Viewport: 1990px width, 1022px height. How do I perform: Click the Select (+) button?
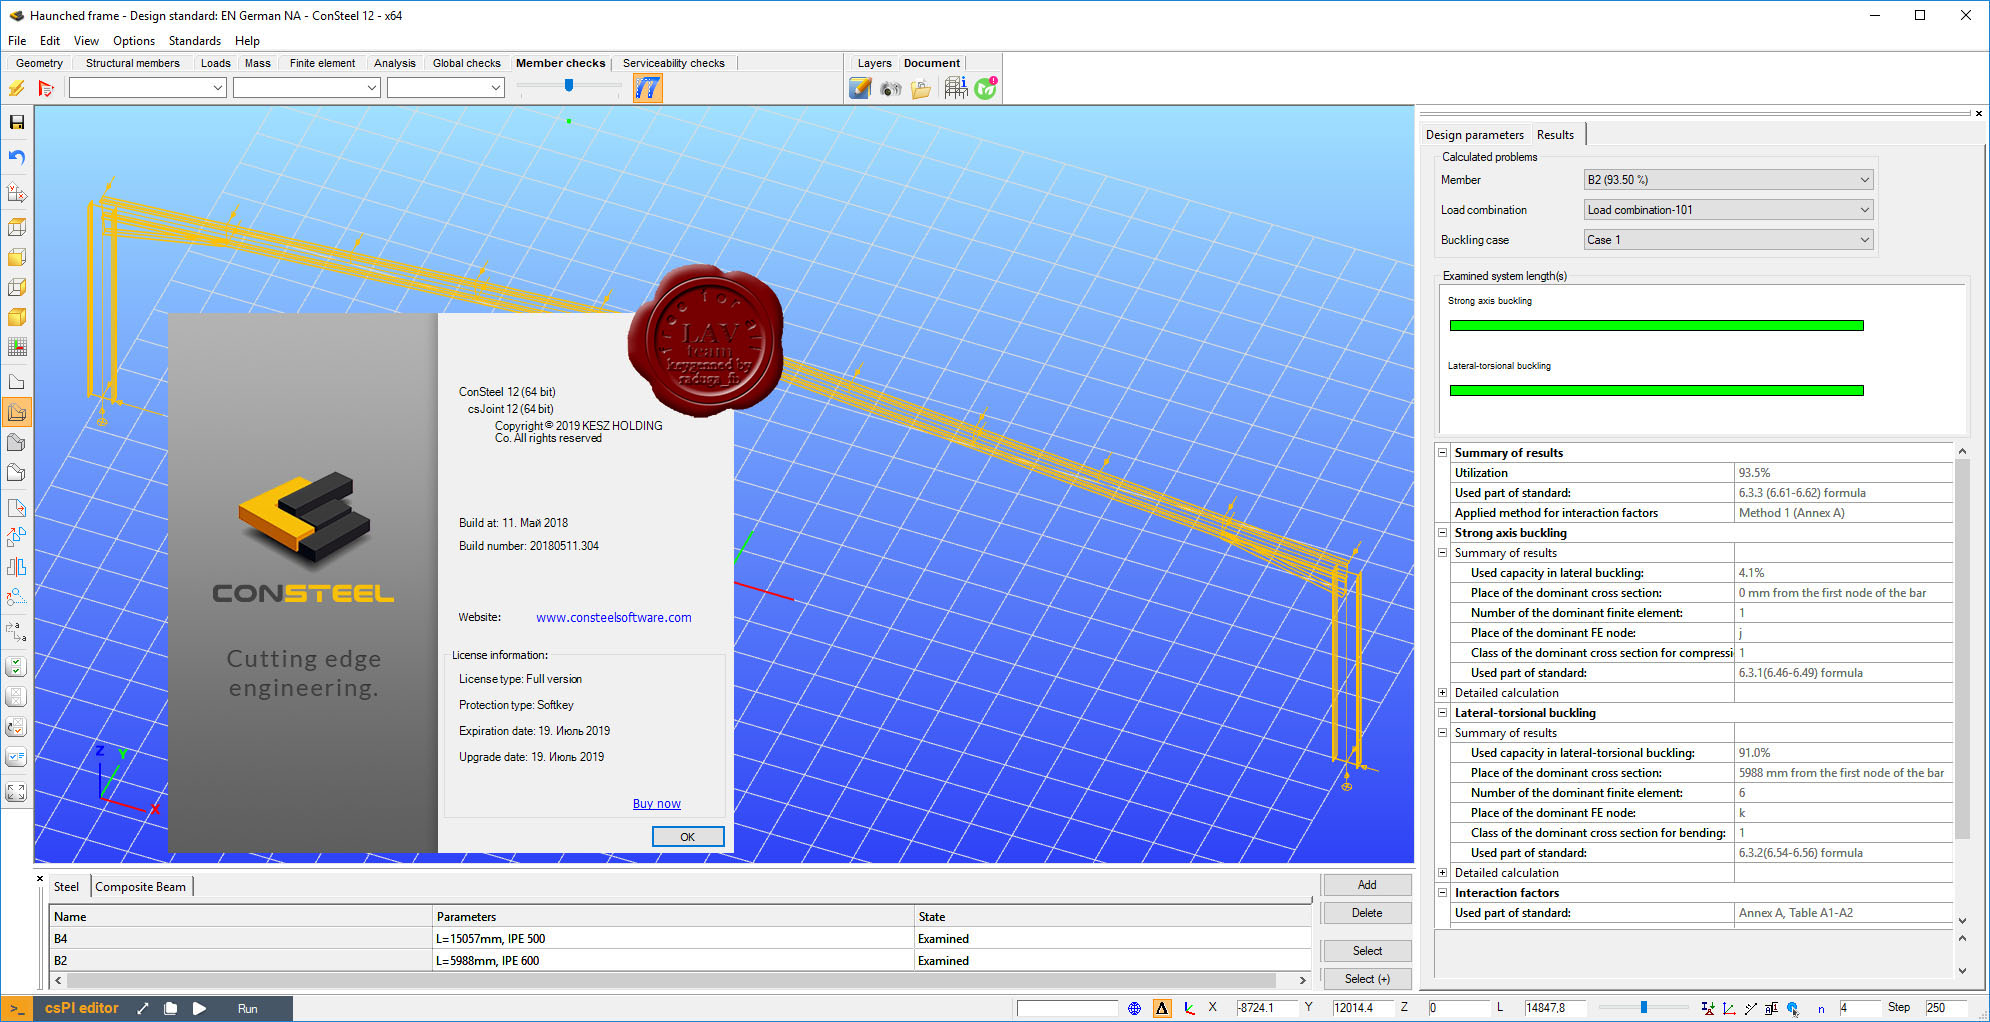click(1367, 979)
